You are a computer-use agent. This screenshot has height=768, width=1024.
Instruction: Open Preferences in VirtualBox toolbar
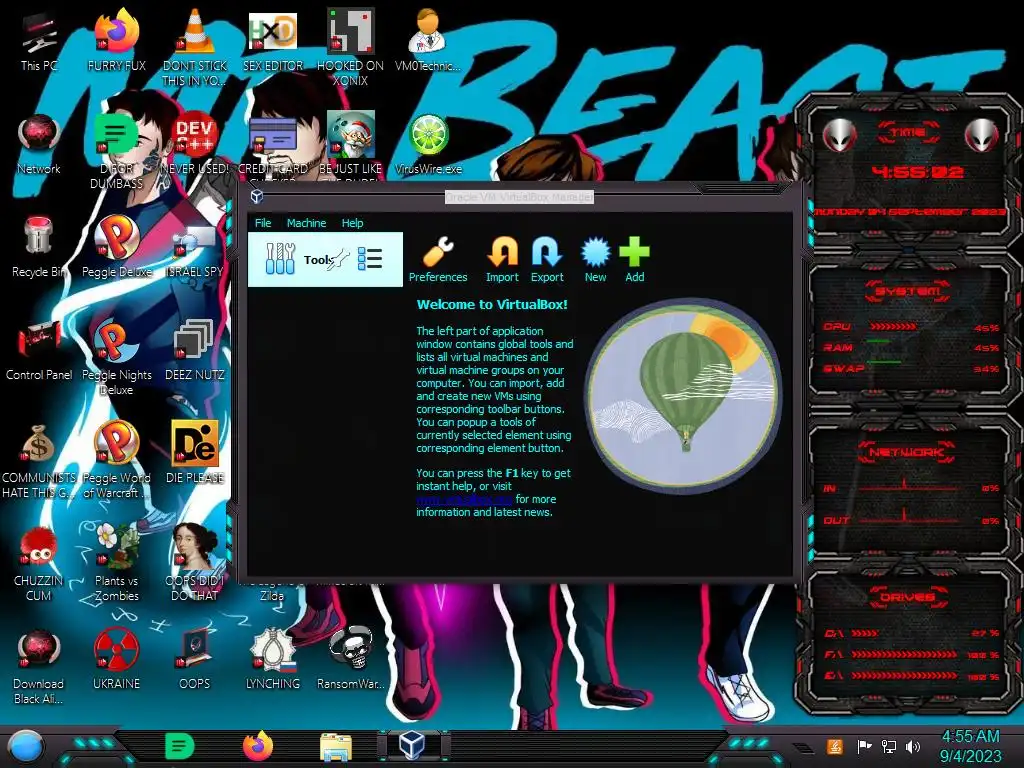(x=438, y=259)
